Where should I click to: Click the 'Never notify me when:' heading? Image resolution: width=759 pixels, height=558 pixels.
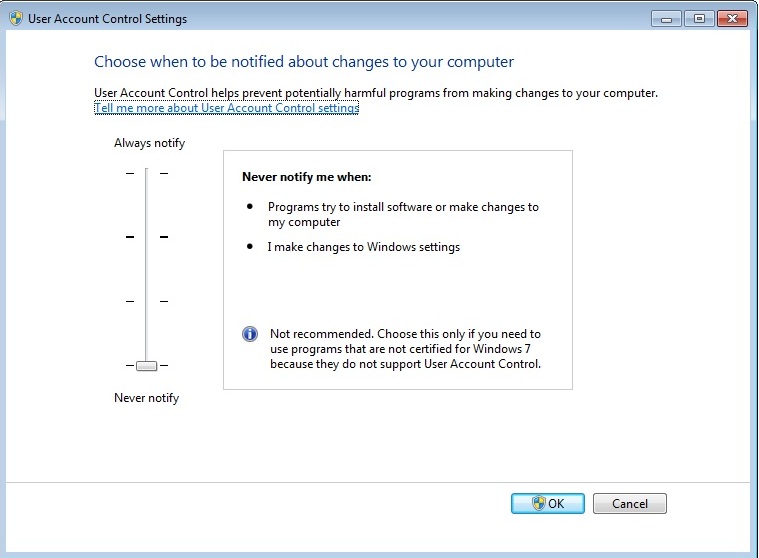tap(306, 177)
